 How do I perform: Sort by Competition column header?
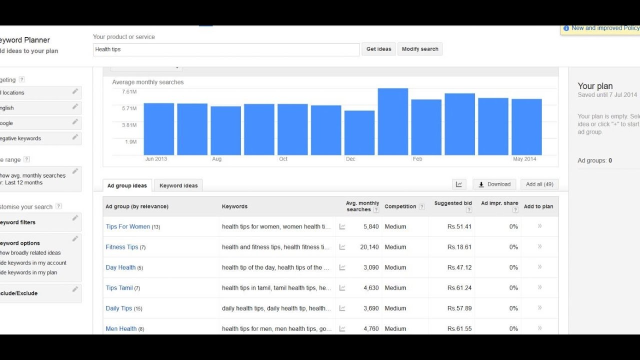pos(400,207)
